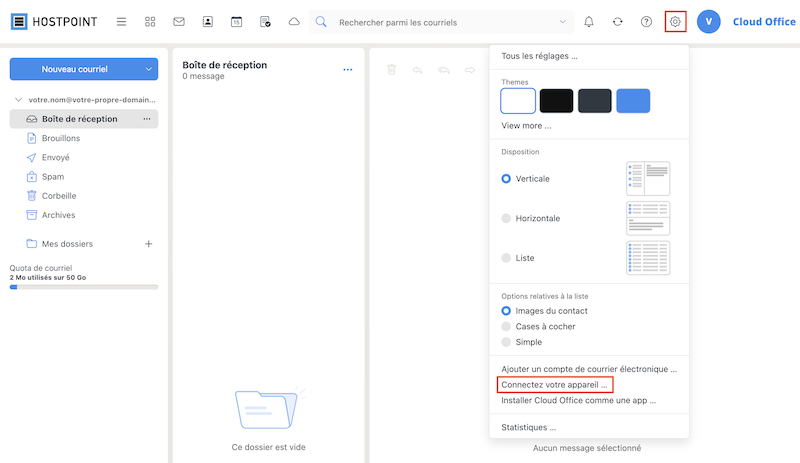Open the Tasks app icon
Image resolution: width=800 pixels, height=463 pixels.
pyautogui.click(x=265, y=22)
